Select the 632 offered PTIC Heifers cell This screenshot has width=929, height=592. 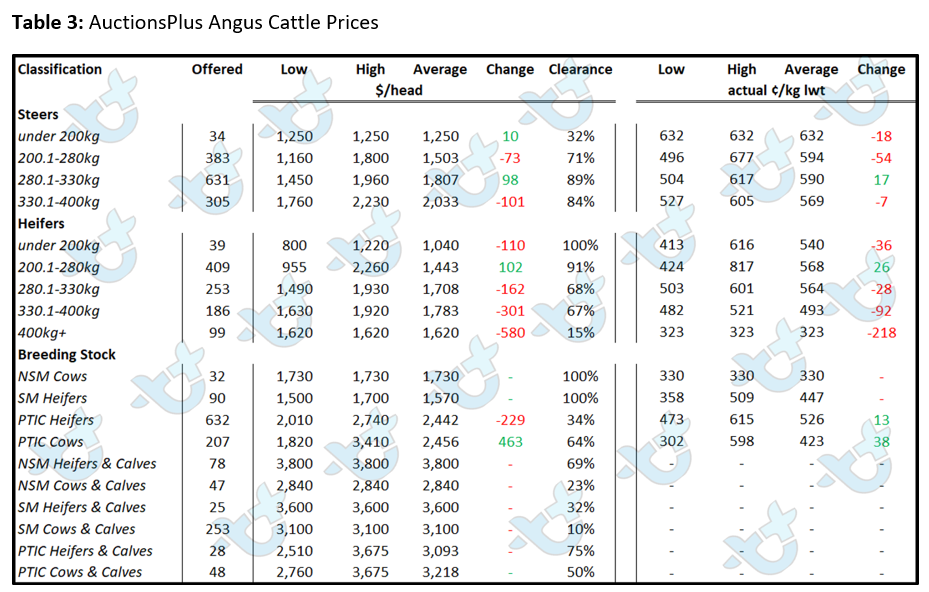tap(217, 420)
